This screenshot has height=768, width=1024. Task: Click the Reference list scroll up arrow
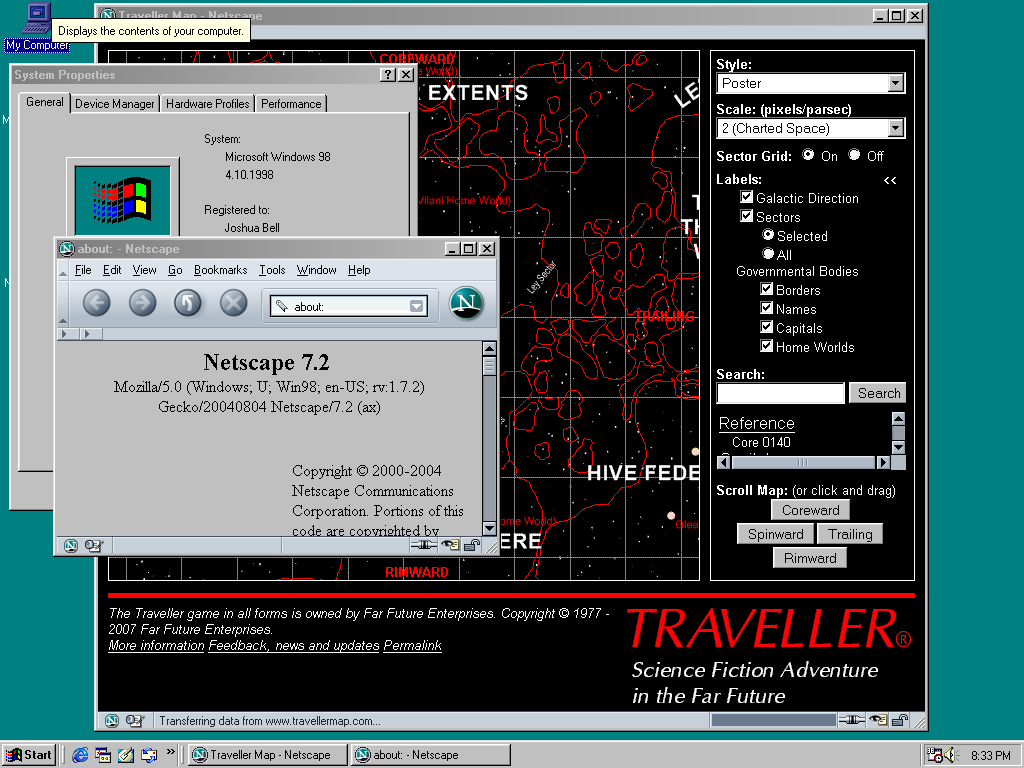(899, 419)
